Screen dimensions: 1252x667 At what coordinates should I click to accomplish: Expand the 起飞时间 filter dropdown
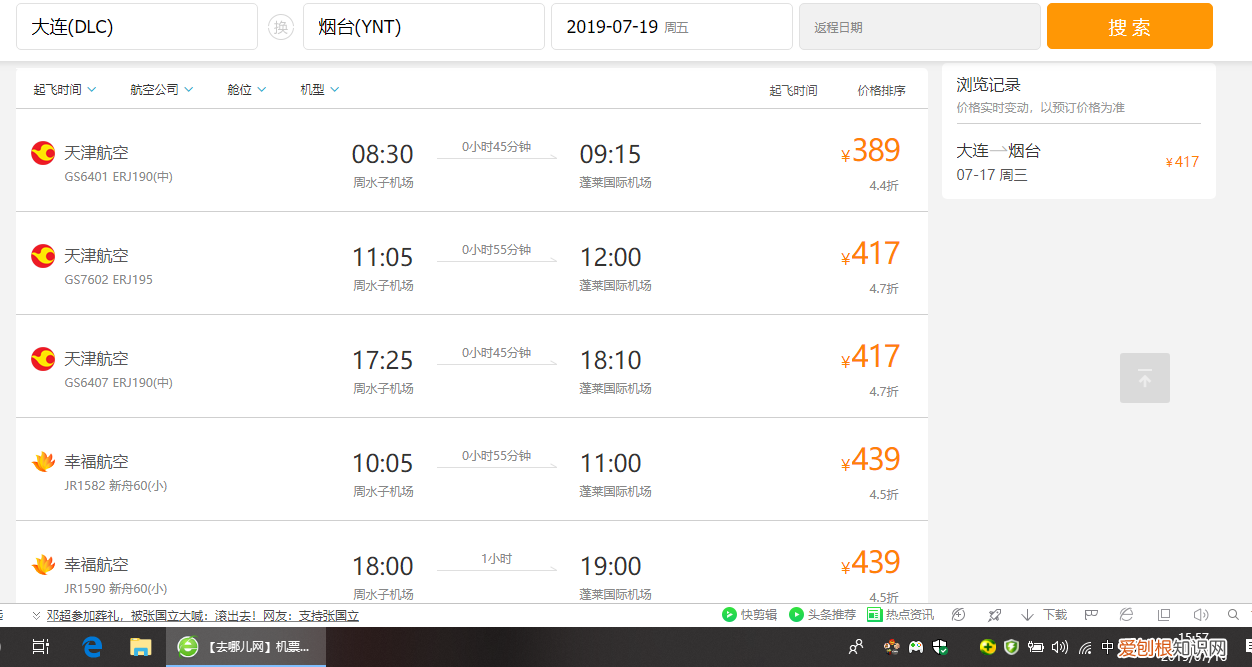65,89
